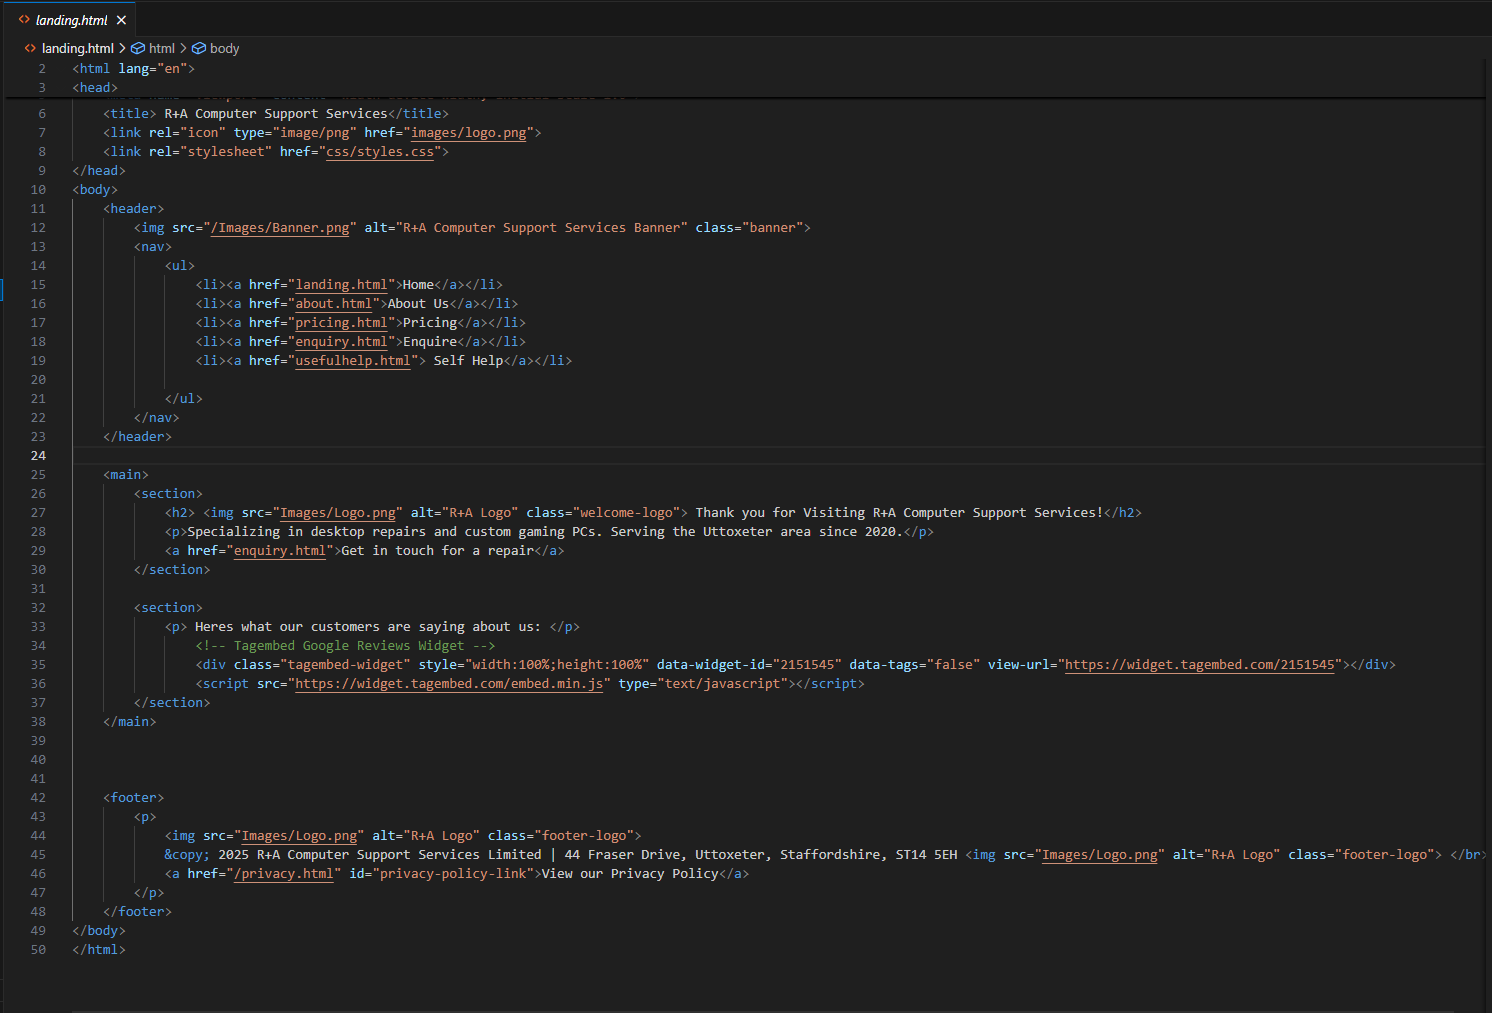Open the pricing.html link
The image size is (1492, 1013).
pos(341,322)
